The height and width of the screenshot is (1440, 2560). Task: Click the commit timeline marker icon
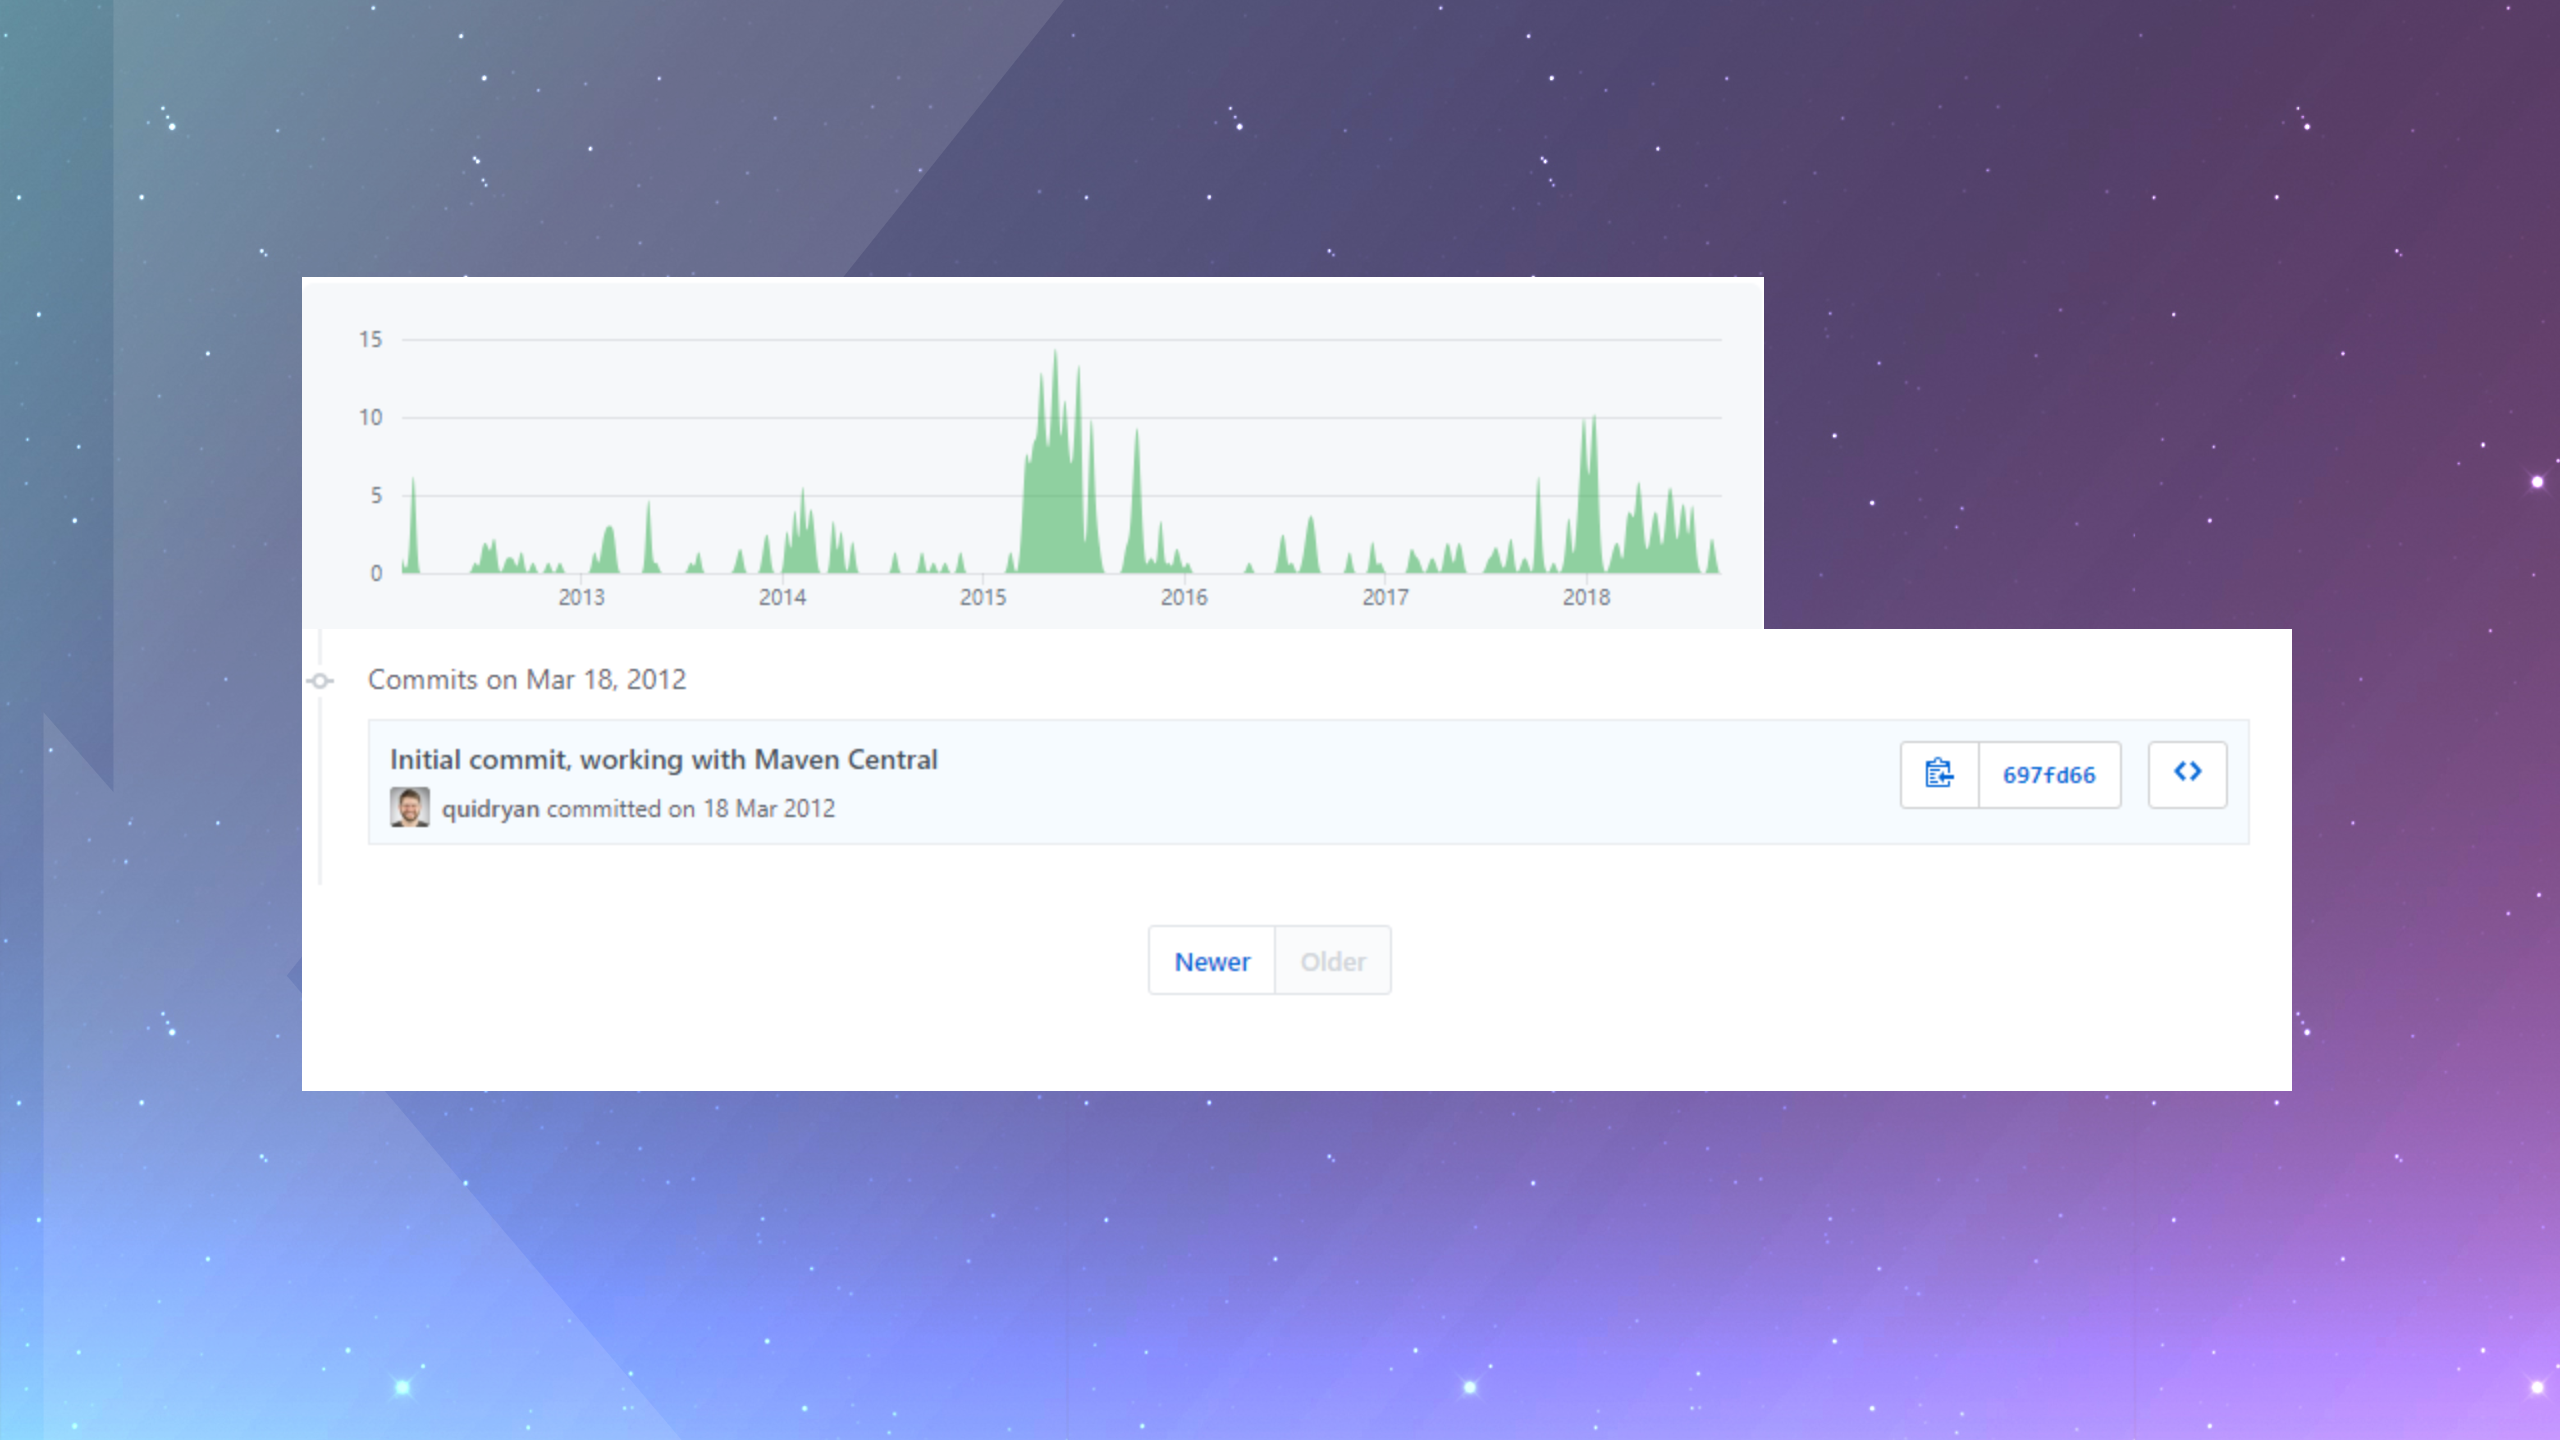coord(320,681)
